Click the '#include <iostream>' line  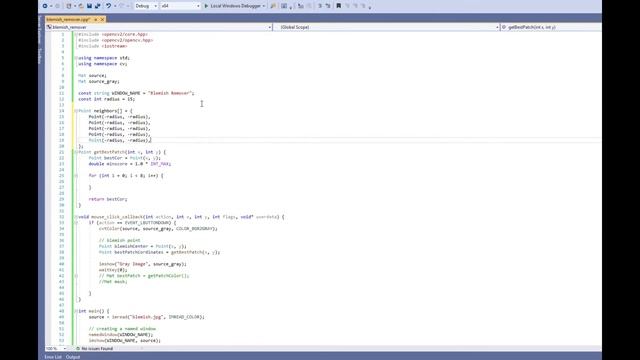coord(103,46)
